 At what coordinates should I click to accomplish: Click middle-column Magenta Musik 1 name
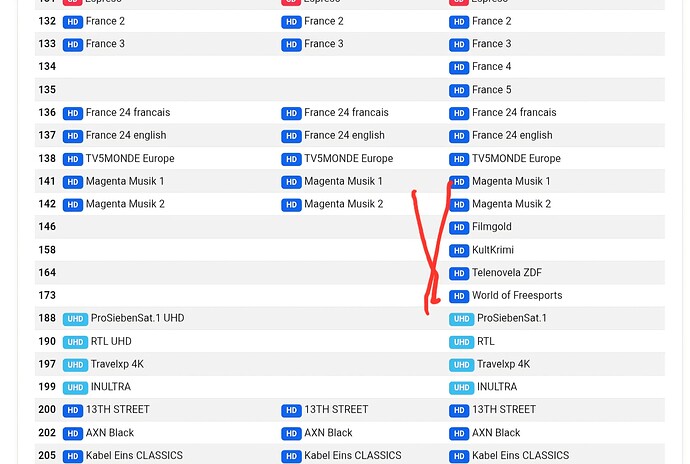pyautogui.click(x=343, y=181)
